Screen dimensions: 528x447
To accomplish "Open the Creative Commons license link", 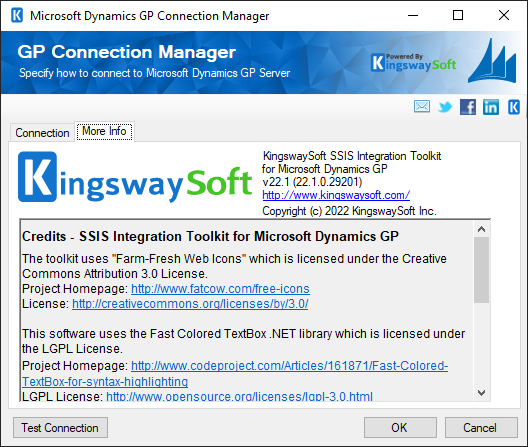I will point(190,304).
